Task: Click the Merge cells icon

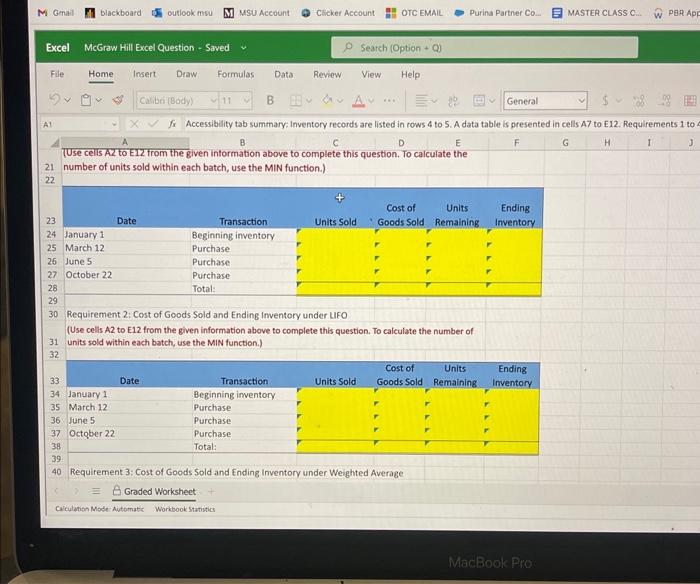Action: pos(479,101)
